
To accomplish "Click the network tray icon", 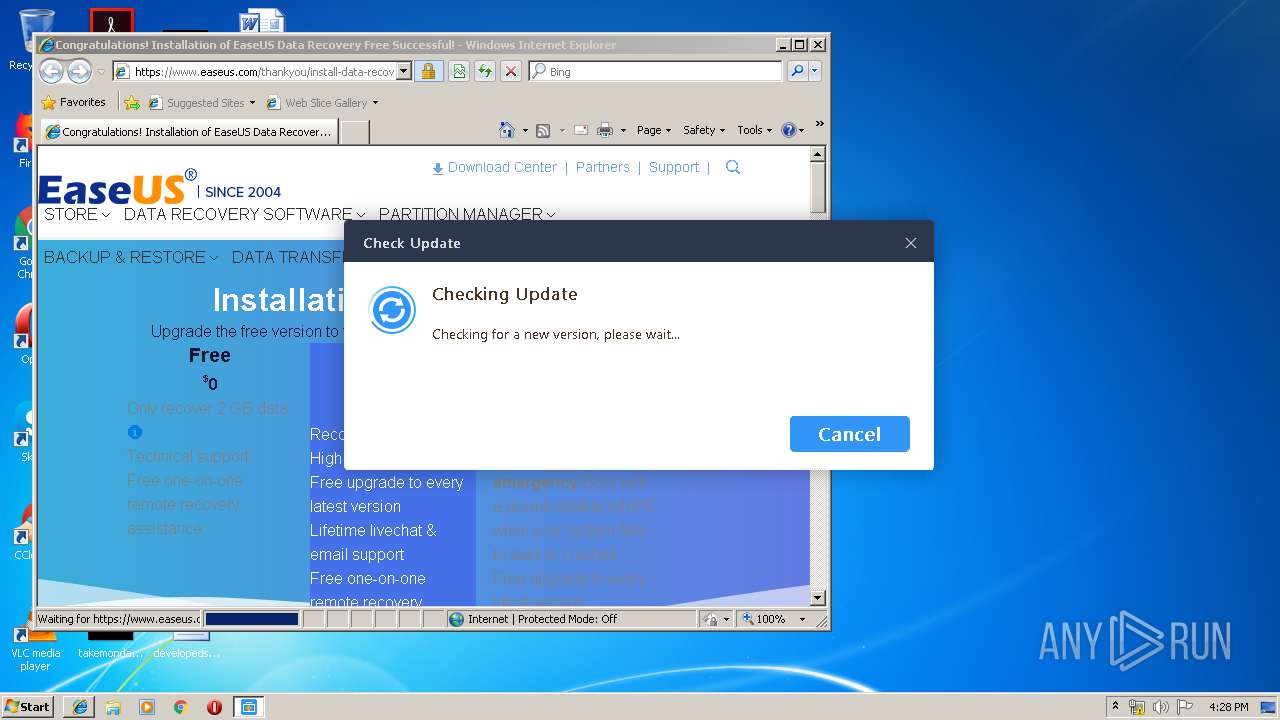I will 1136,707.
